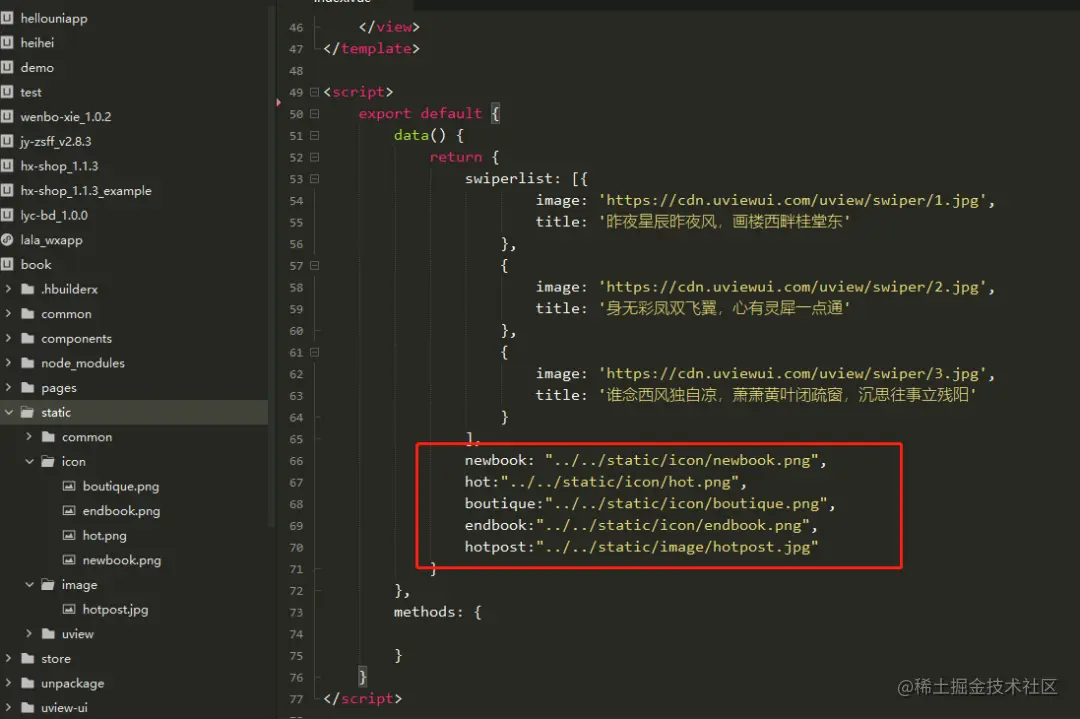
Task: Click line number 62 in gutter
Action: (x=296, y=374)
